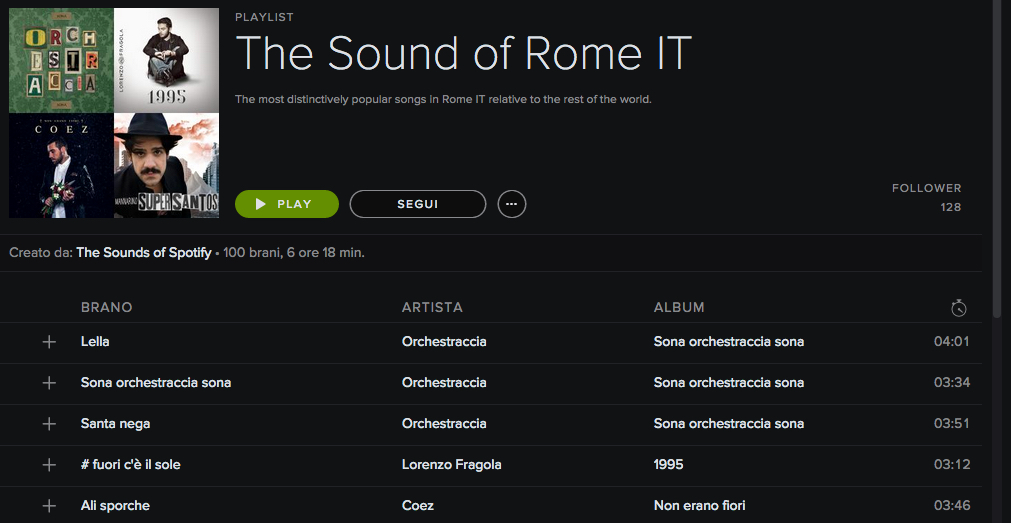Sort tracks by the duration clock icon

(958, 308)
